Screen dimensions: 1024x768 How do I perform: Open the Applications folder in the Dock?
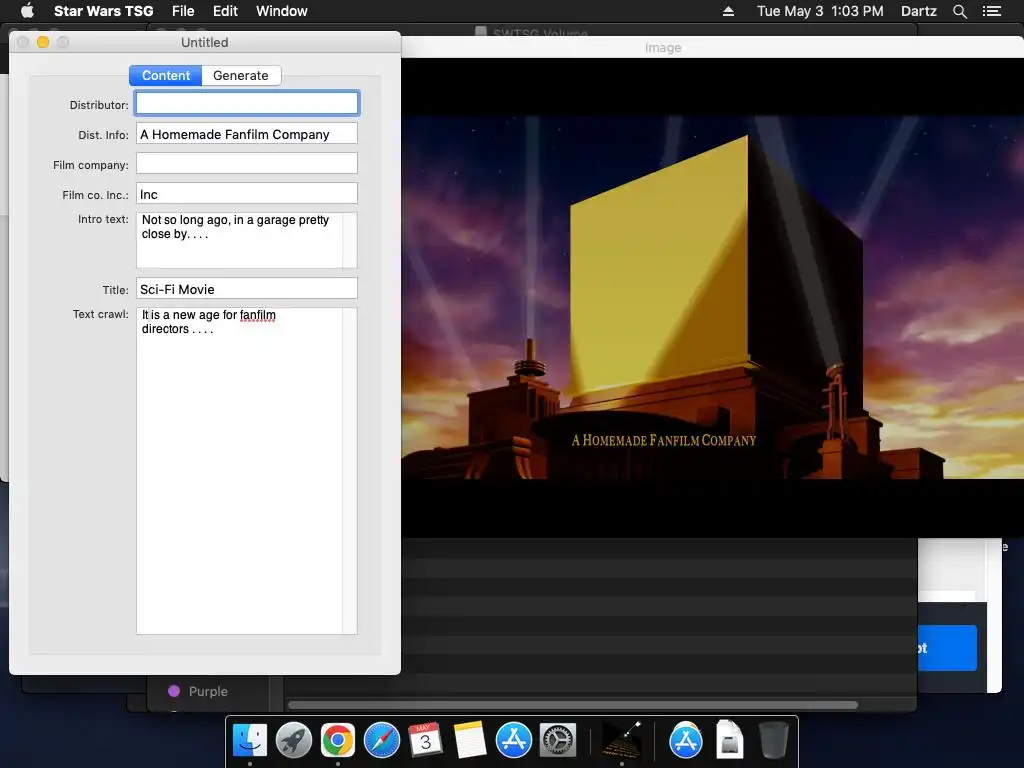pyautogui.click(x=686, y=740)
